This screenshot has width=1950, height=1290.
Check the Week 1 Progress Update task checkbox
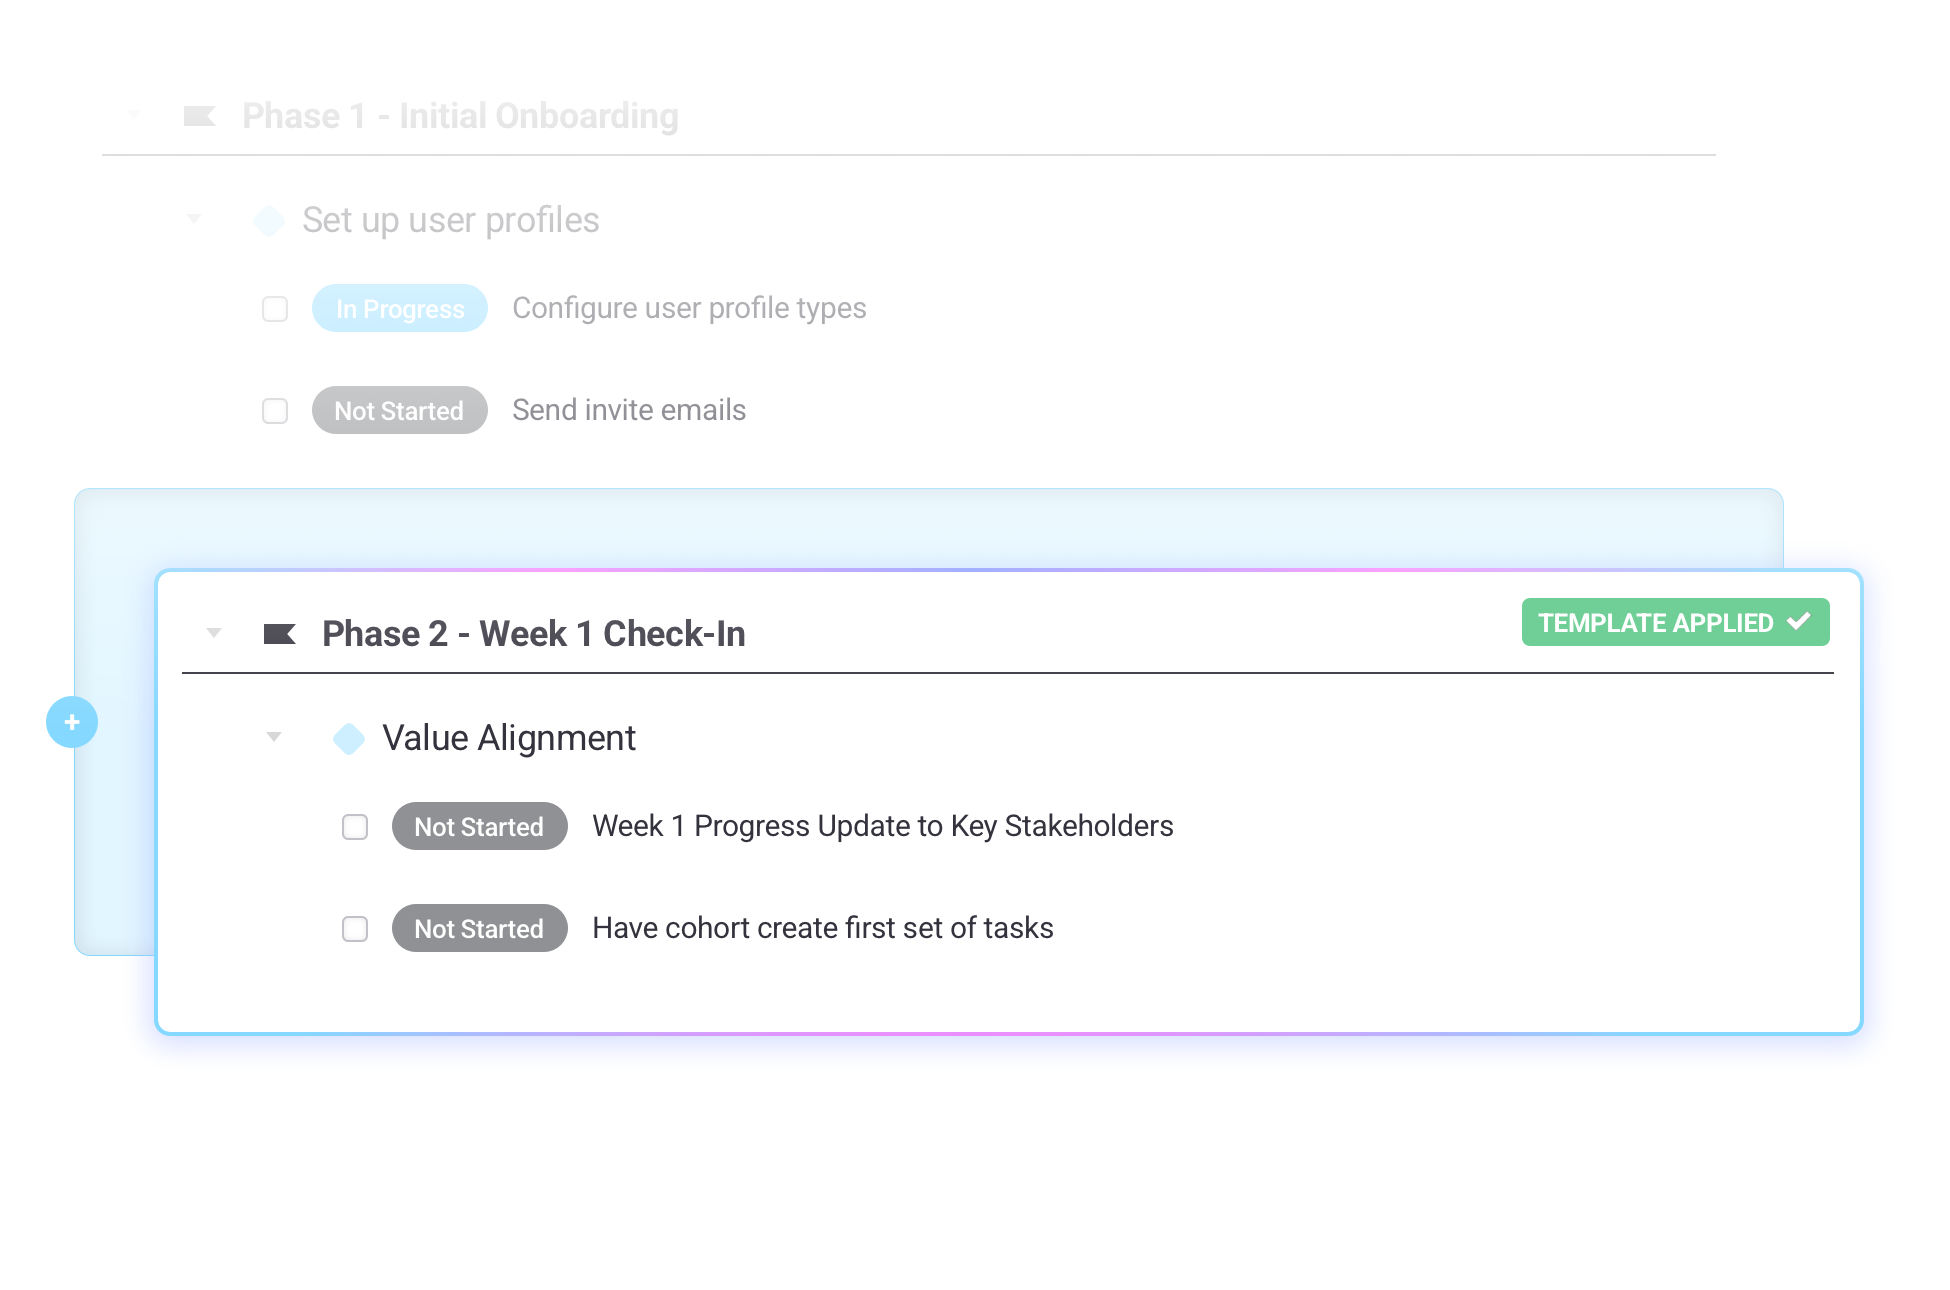355,827
